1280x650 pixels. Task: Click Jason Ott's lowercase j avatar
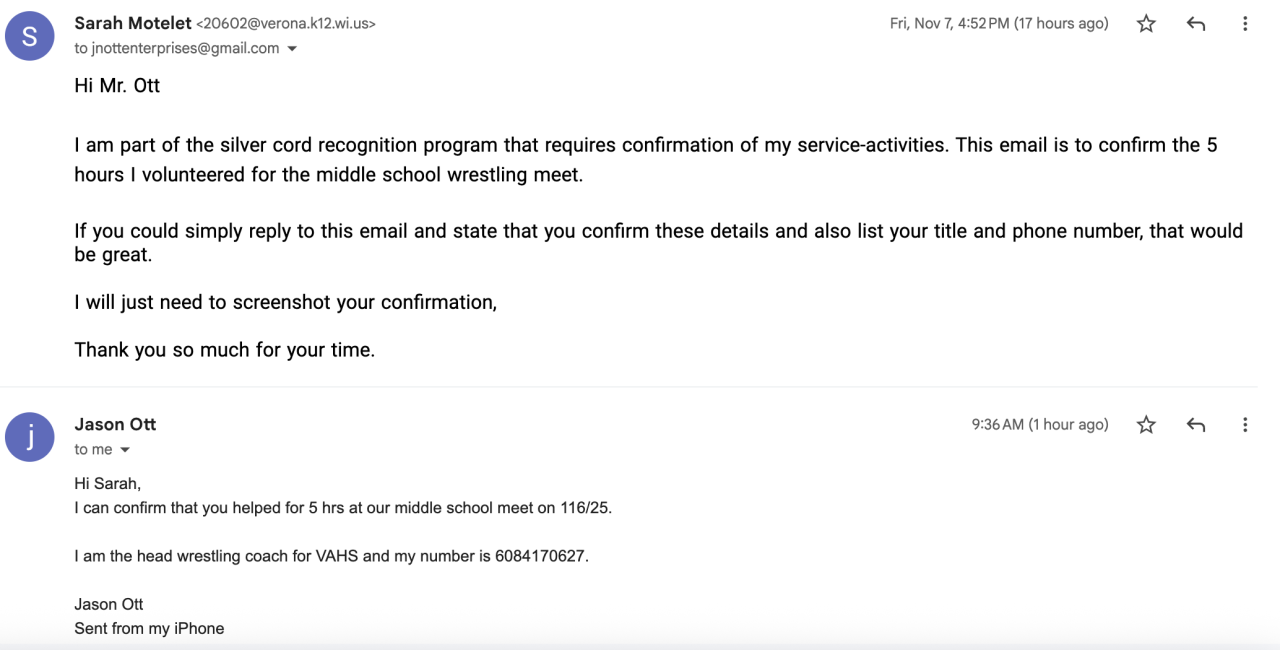(x=30, y=437)
